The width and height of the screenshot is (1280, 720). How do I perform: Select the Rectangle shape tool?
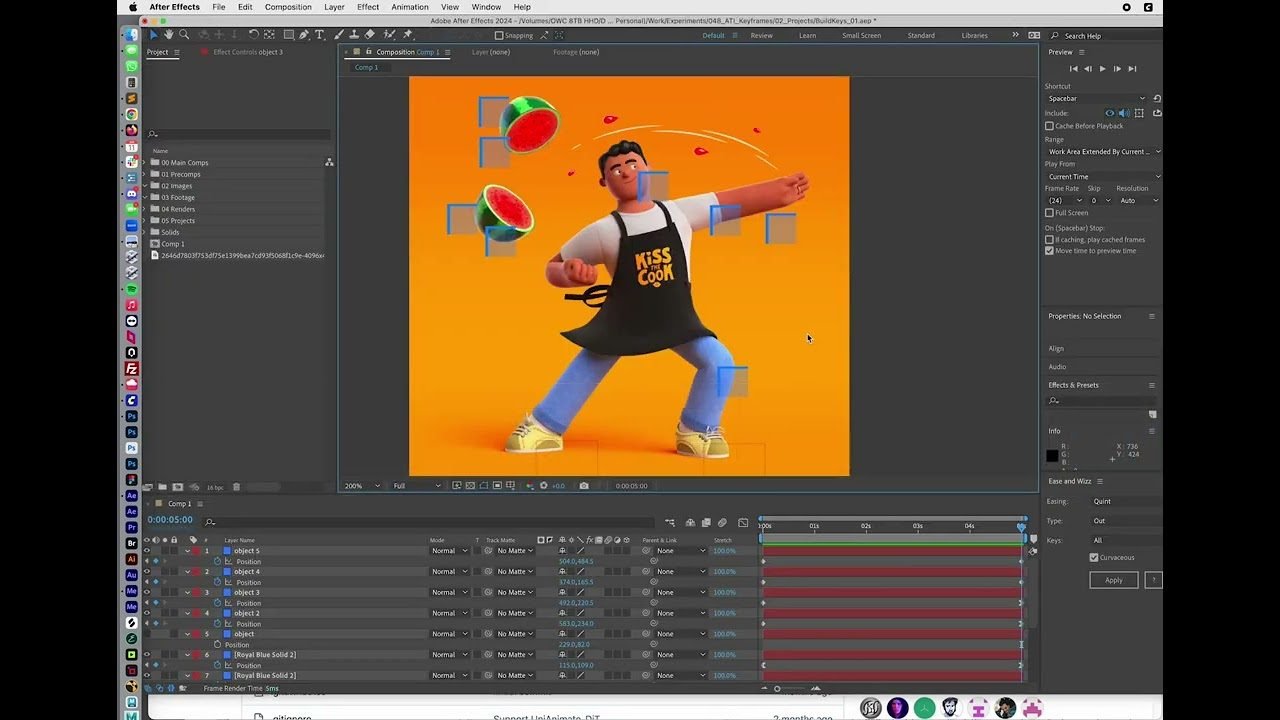pos(287,35)
